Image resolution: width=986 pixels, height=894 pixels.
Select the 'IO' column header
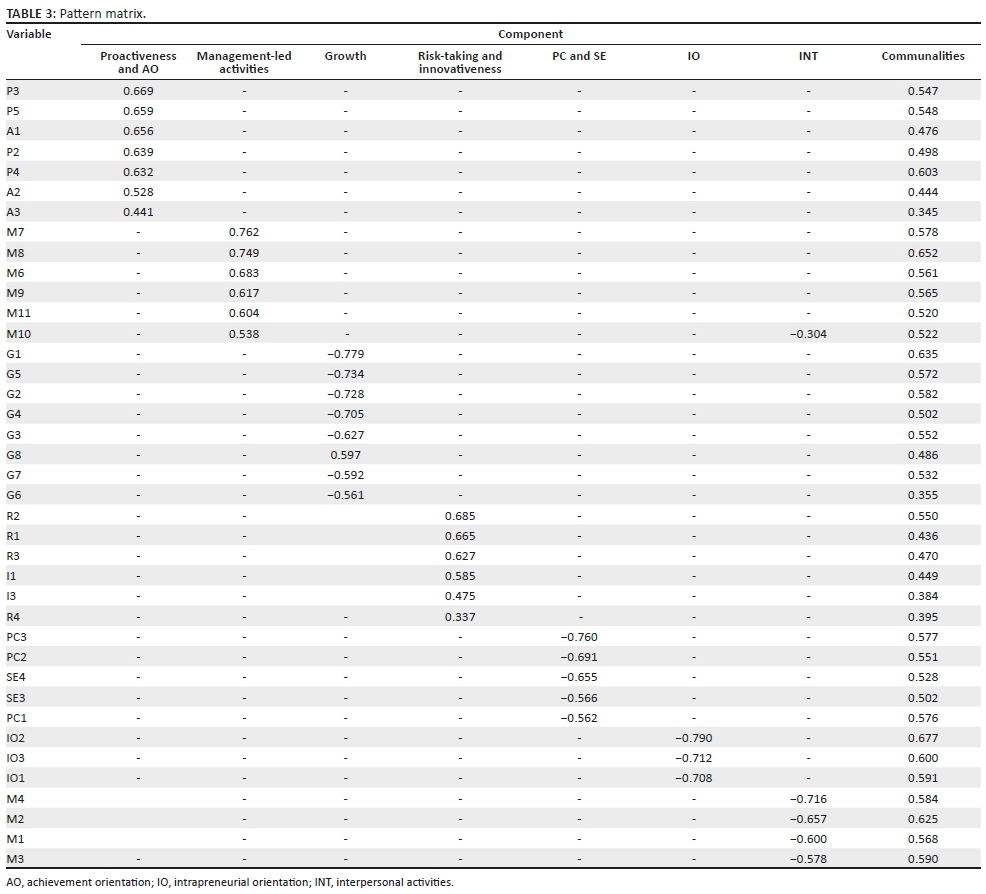[x=693, y=57]
